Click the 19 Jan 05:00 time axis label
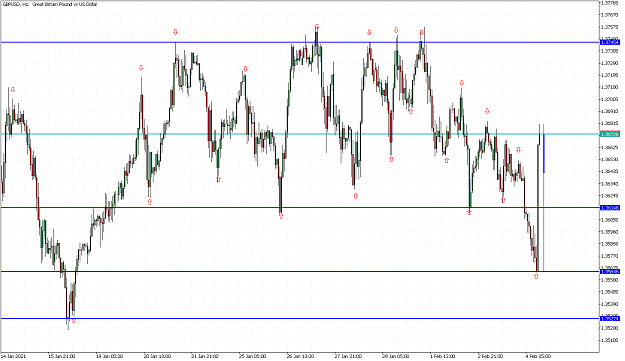Image resolution: width=625 pixels, height=361 pixels. 109,356
